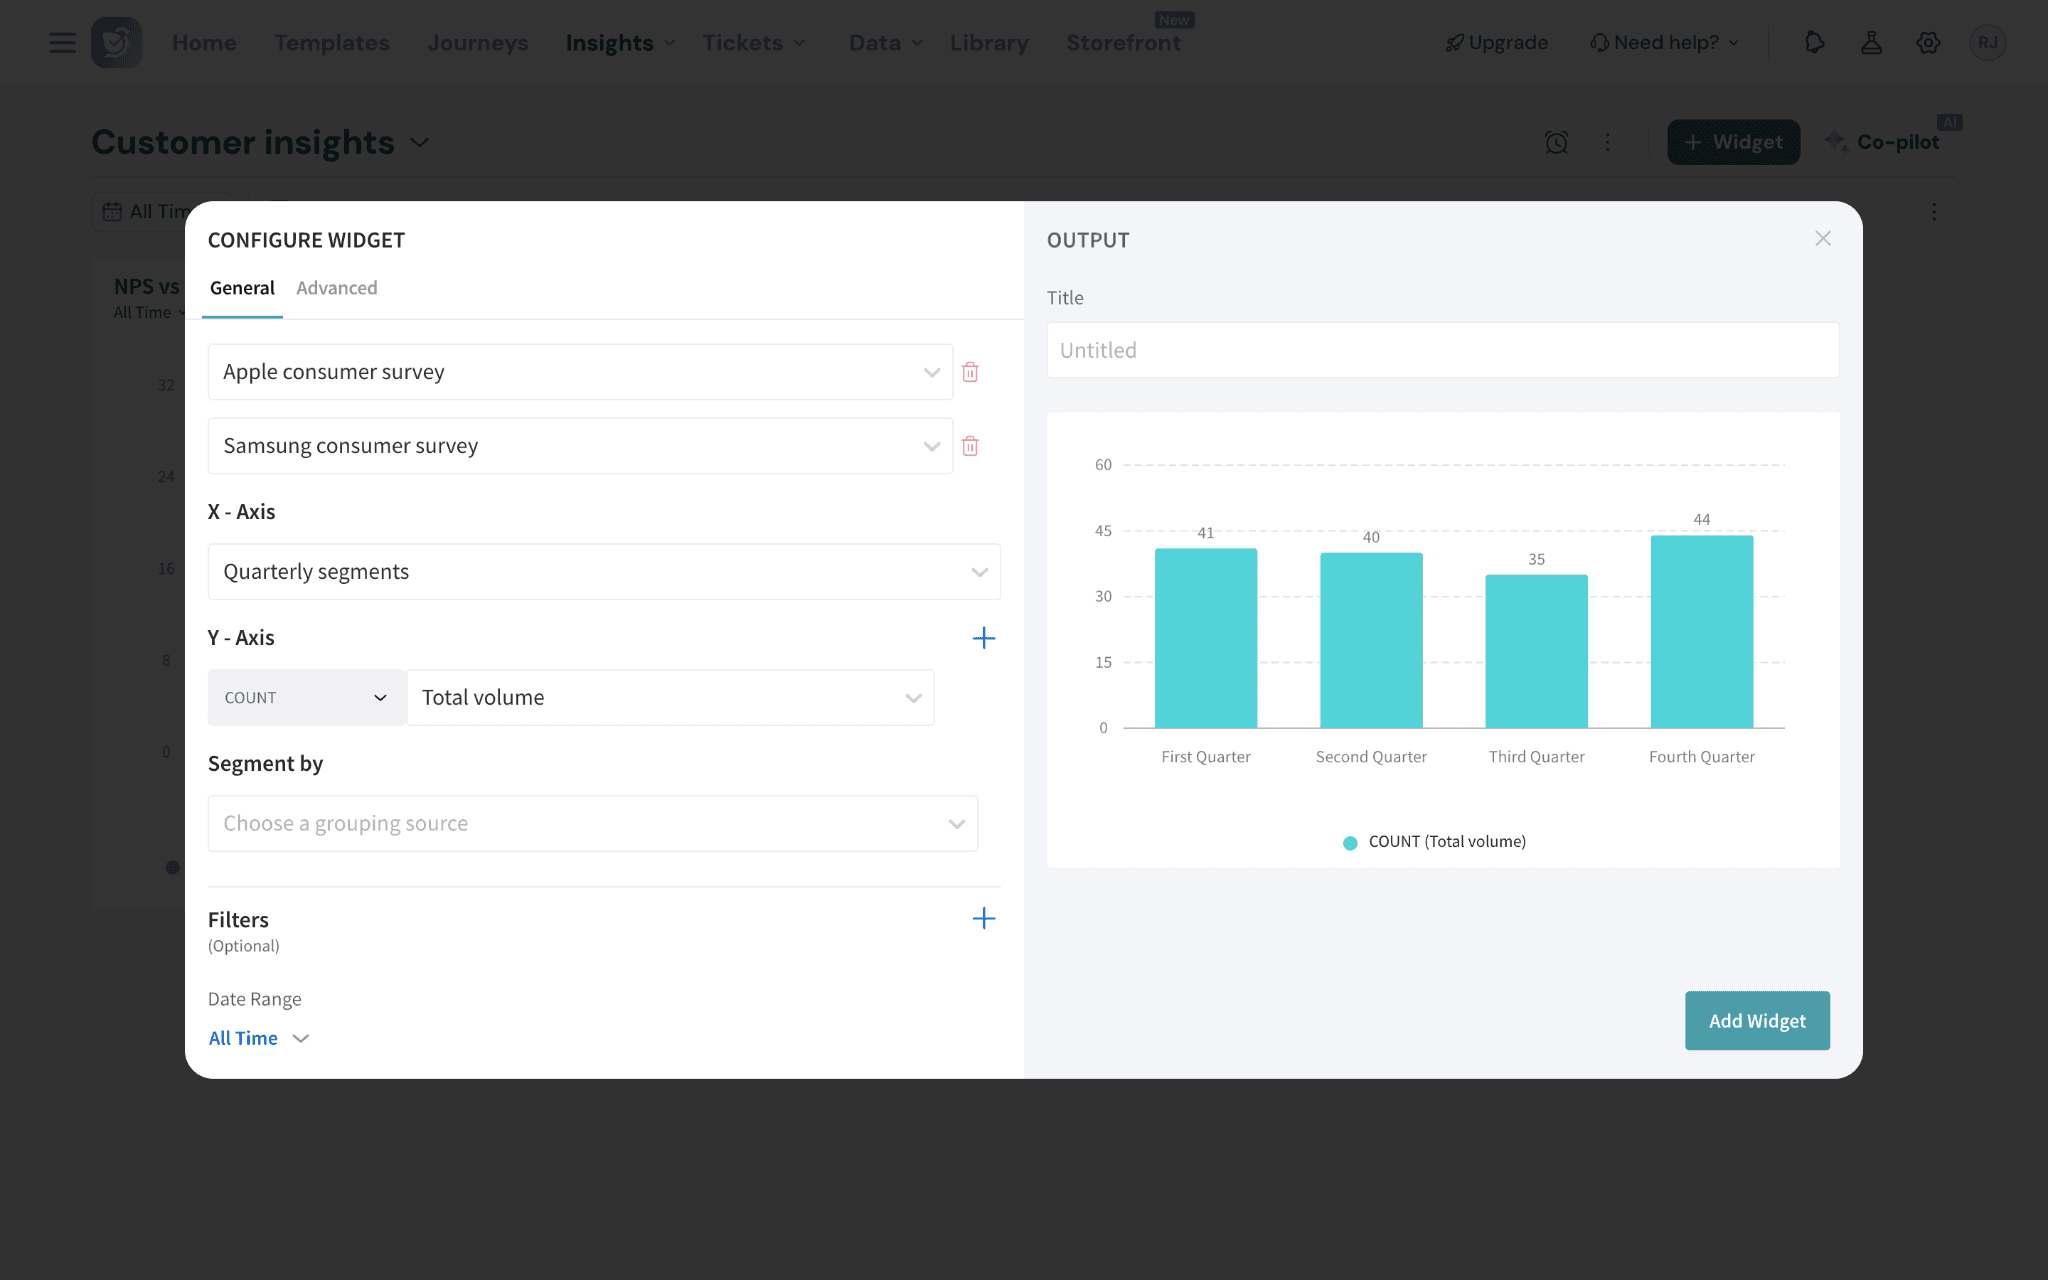The height and width of the screenshot is (1280, 2048).
Task: Open the settings gear icon
Action: coord(1928,43)
